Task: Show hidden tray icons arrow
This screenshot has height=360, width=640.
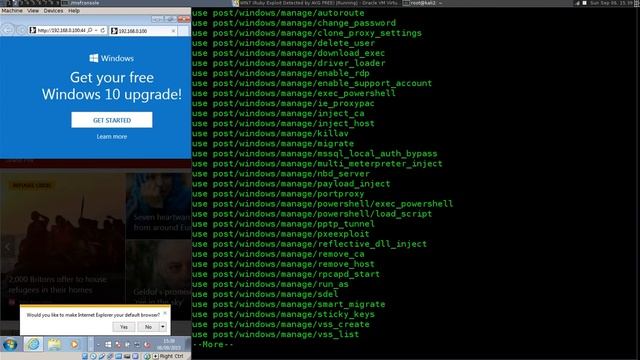Action: [x=98, y=345]
